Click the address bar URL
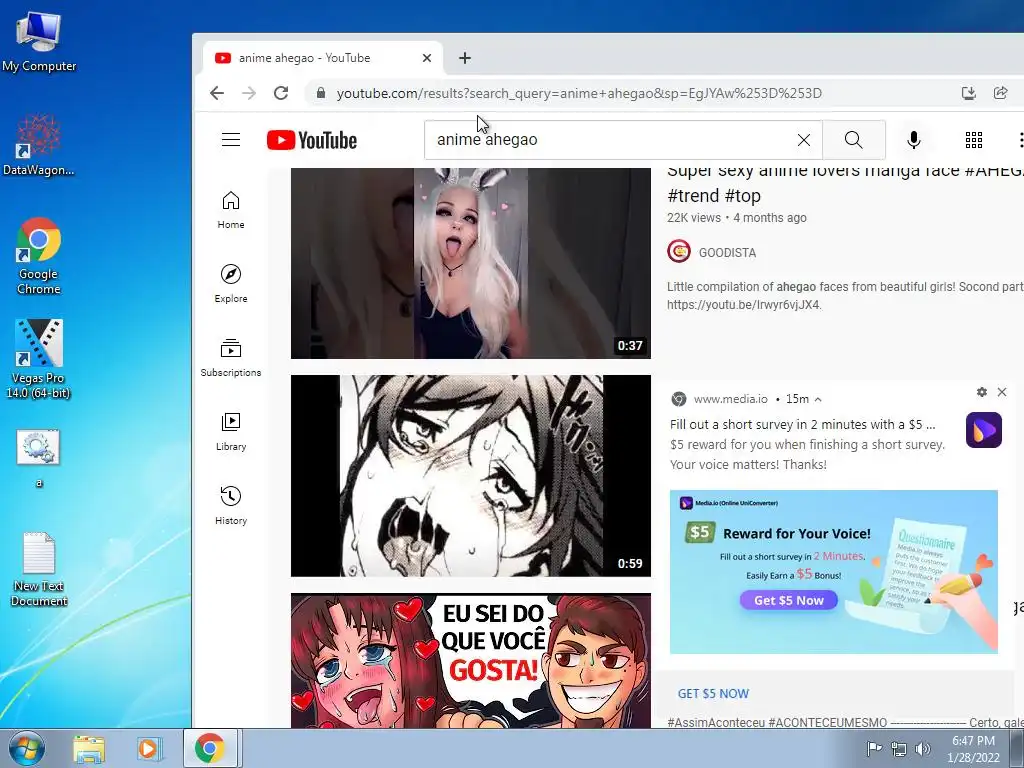This screenshot has width=1024, height=768. tap(579, 93)
